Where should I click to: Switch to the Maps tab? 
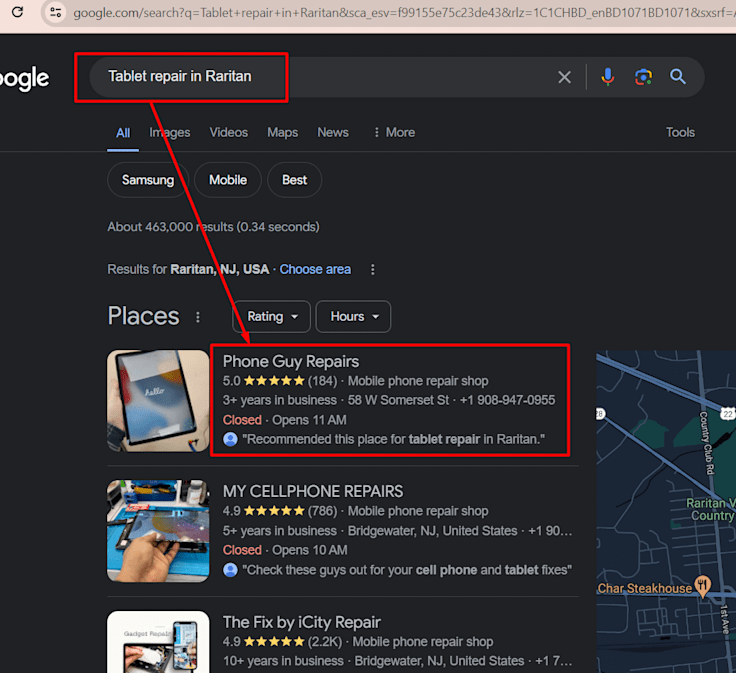pos(282,132)
